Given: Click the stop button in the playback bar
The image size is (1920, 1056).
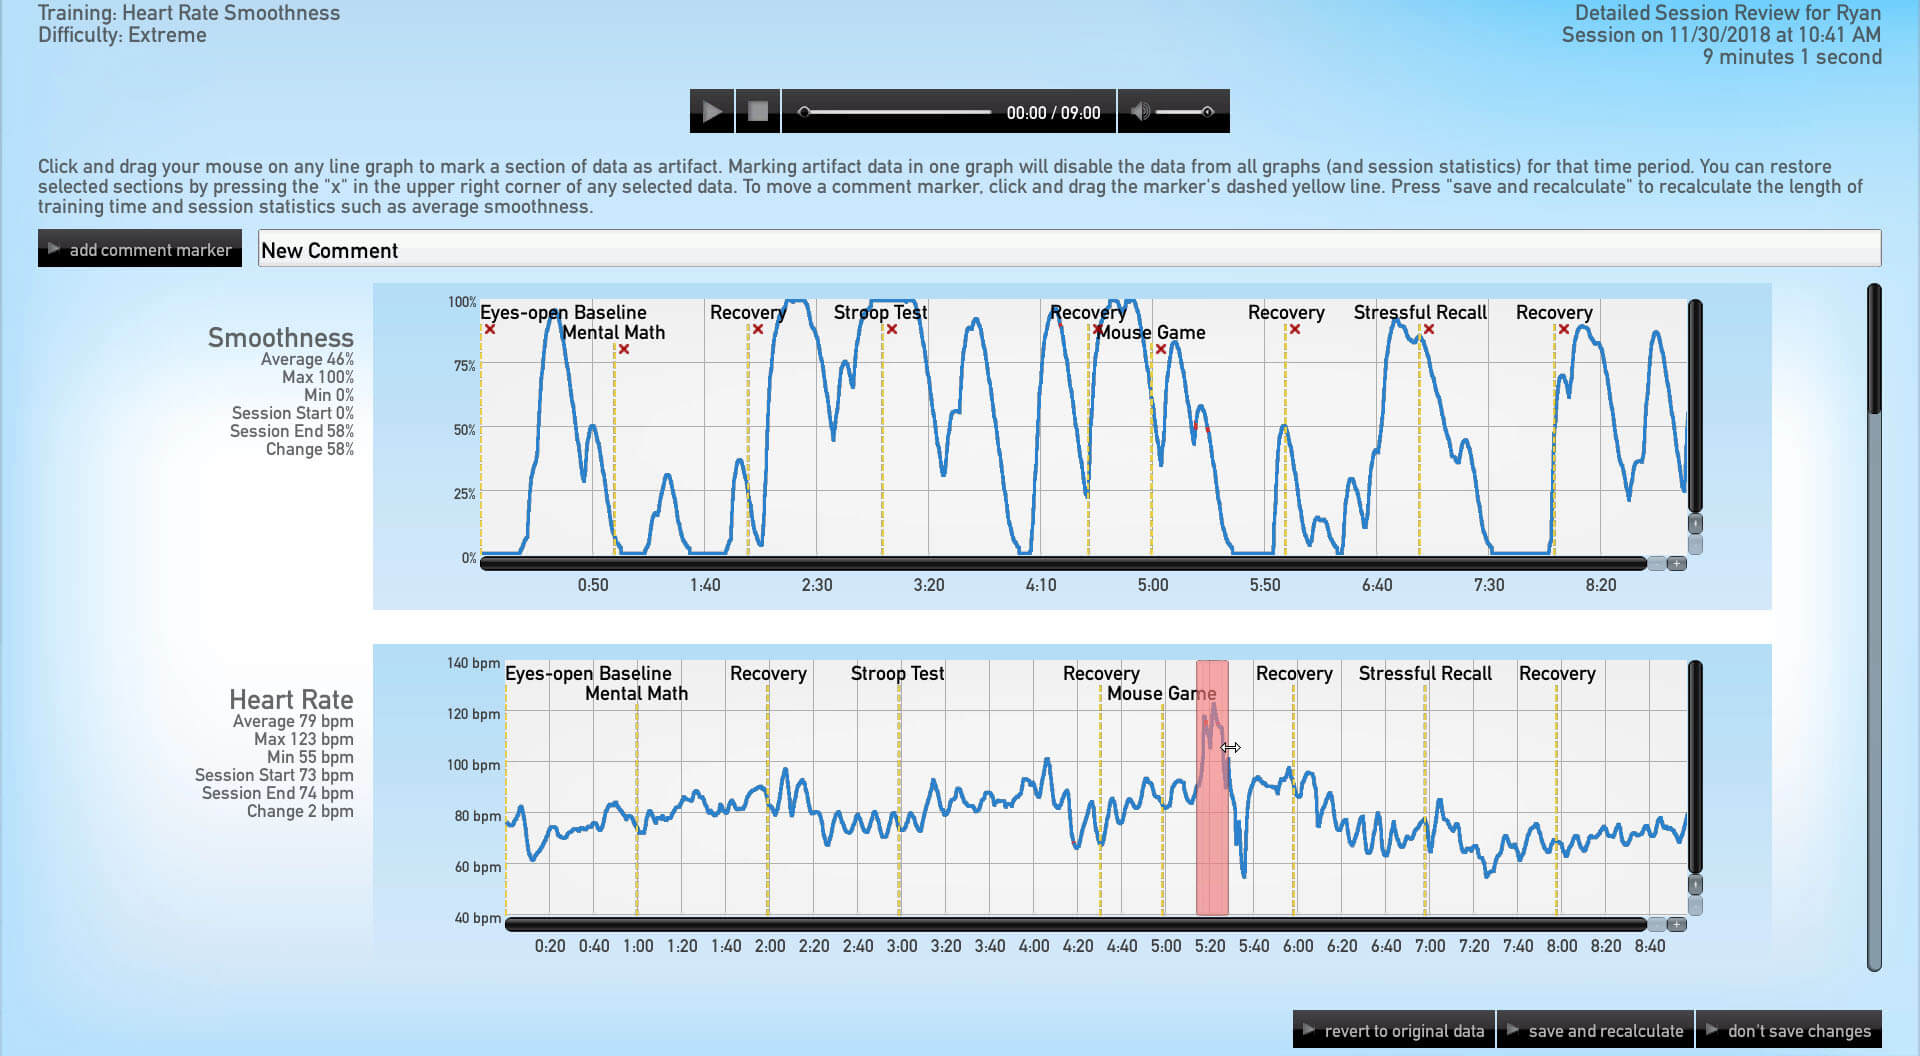Looking at the screenshot, I should [x=758, y=111].
